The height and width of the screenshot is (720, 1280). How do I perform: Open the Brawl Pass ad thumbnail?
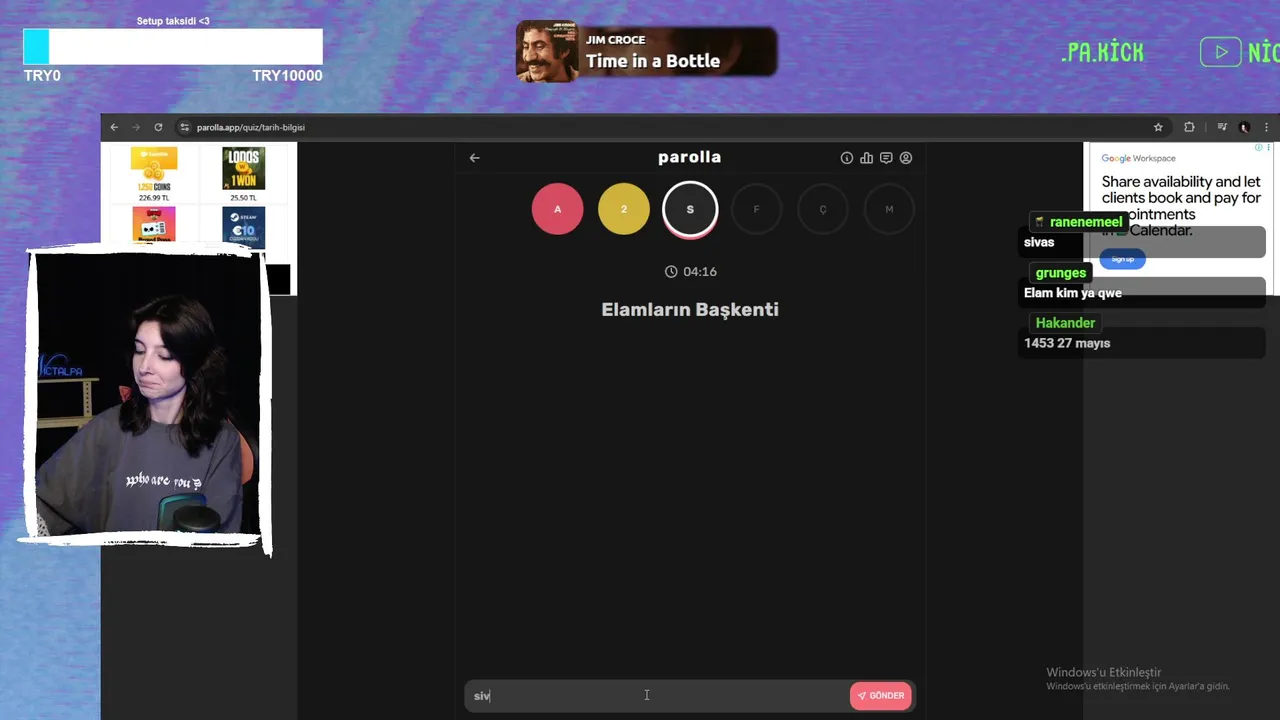click(154, 225)
